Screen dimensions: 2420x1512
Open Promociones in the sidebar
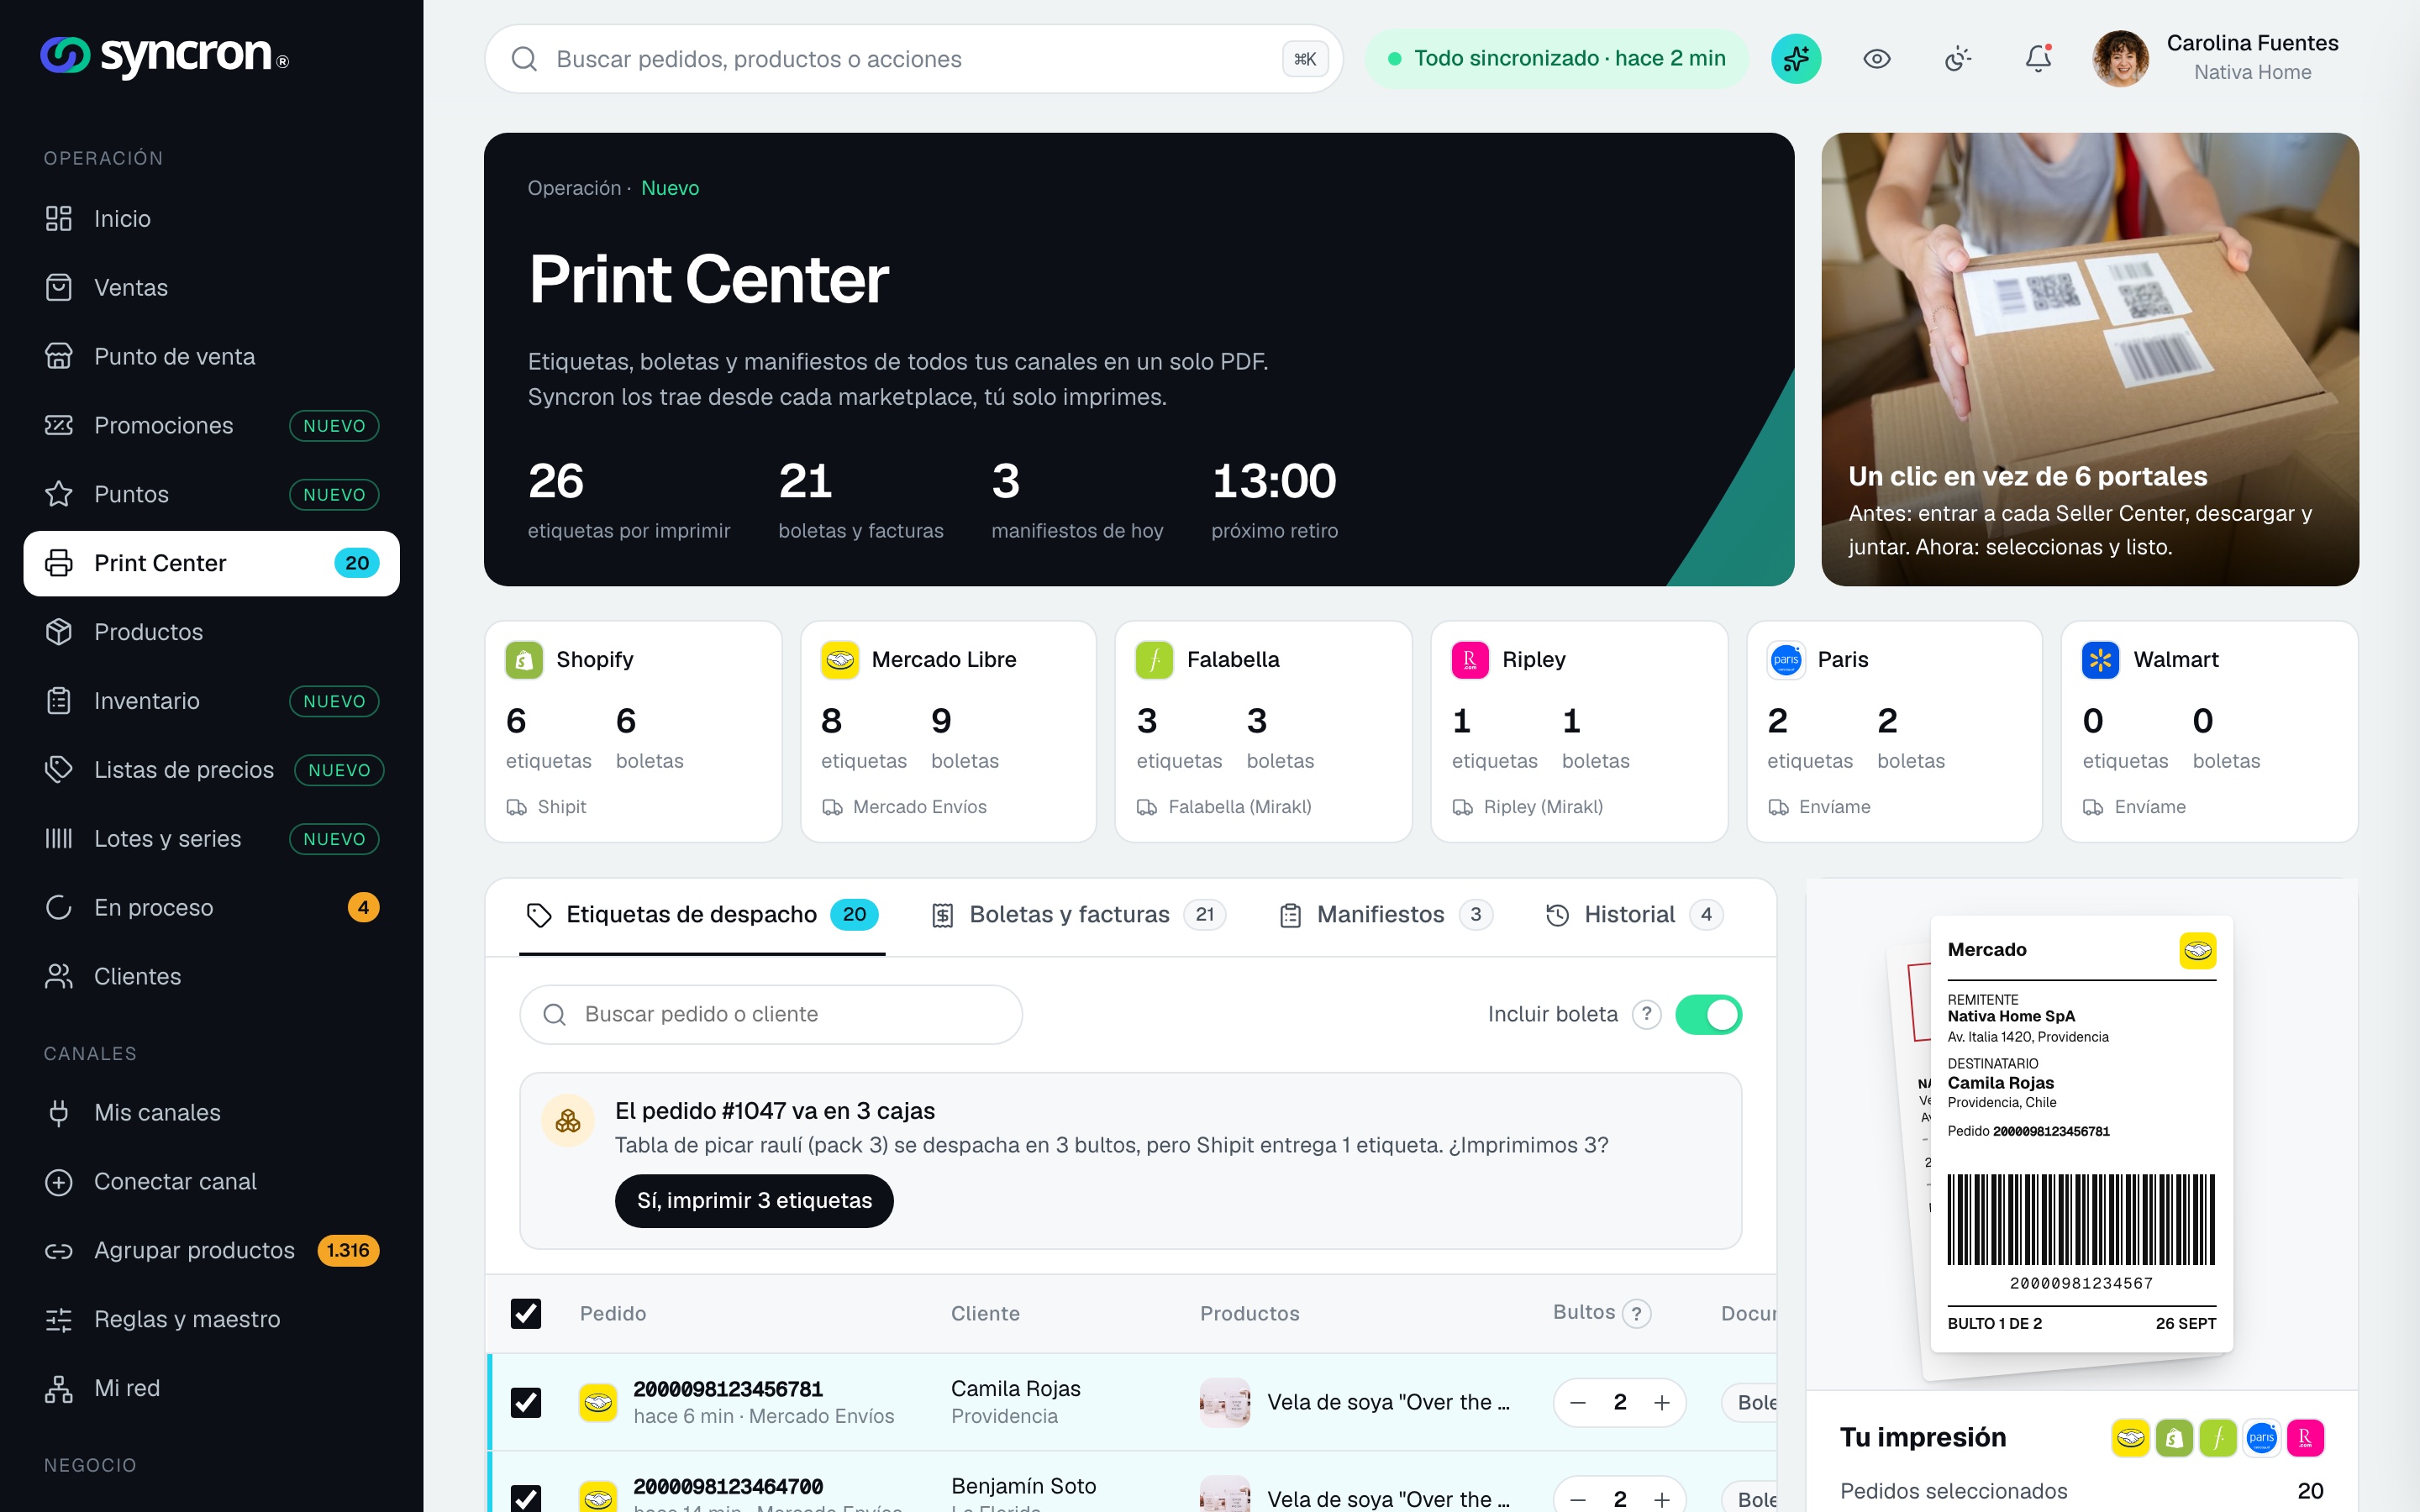(x=211, y=426)
